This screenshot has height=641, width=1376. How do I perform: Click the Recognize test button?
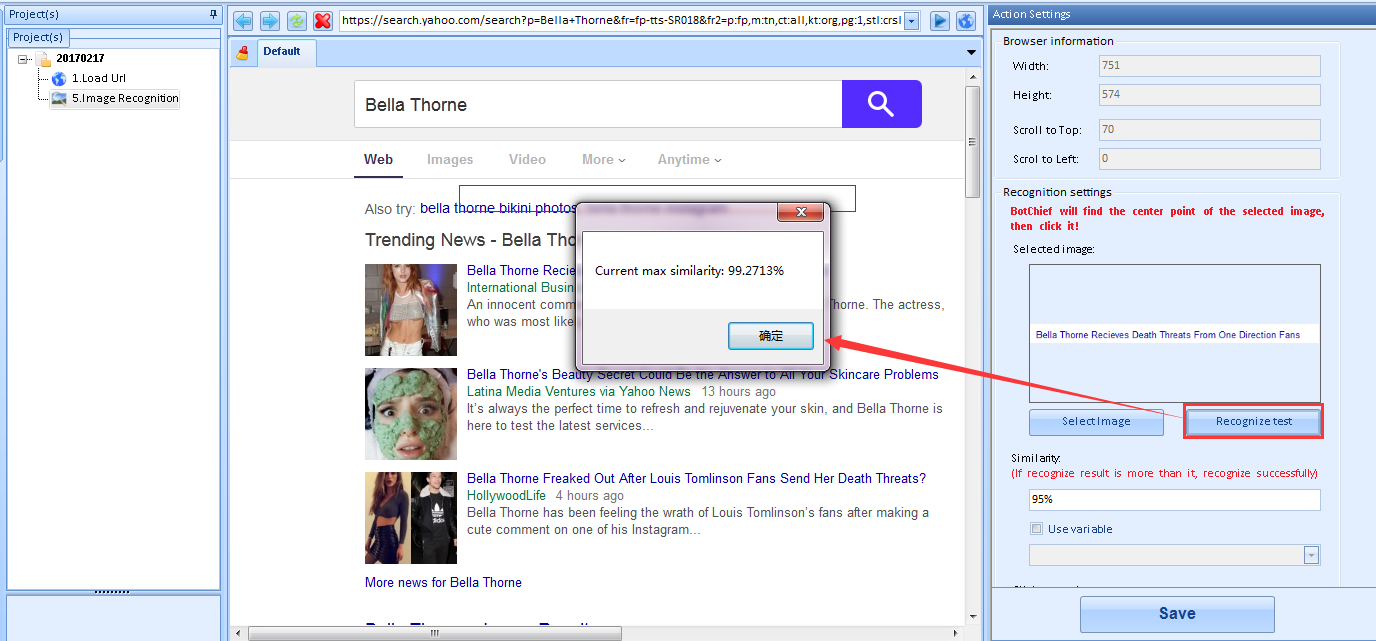tap(1254, 421)
